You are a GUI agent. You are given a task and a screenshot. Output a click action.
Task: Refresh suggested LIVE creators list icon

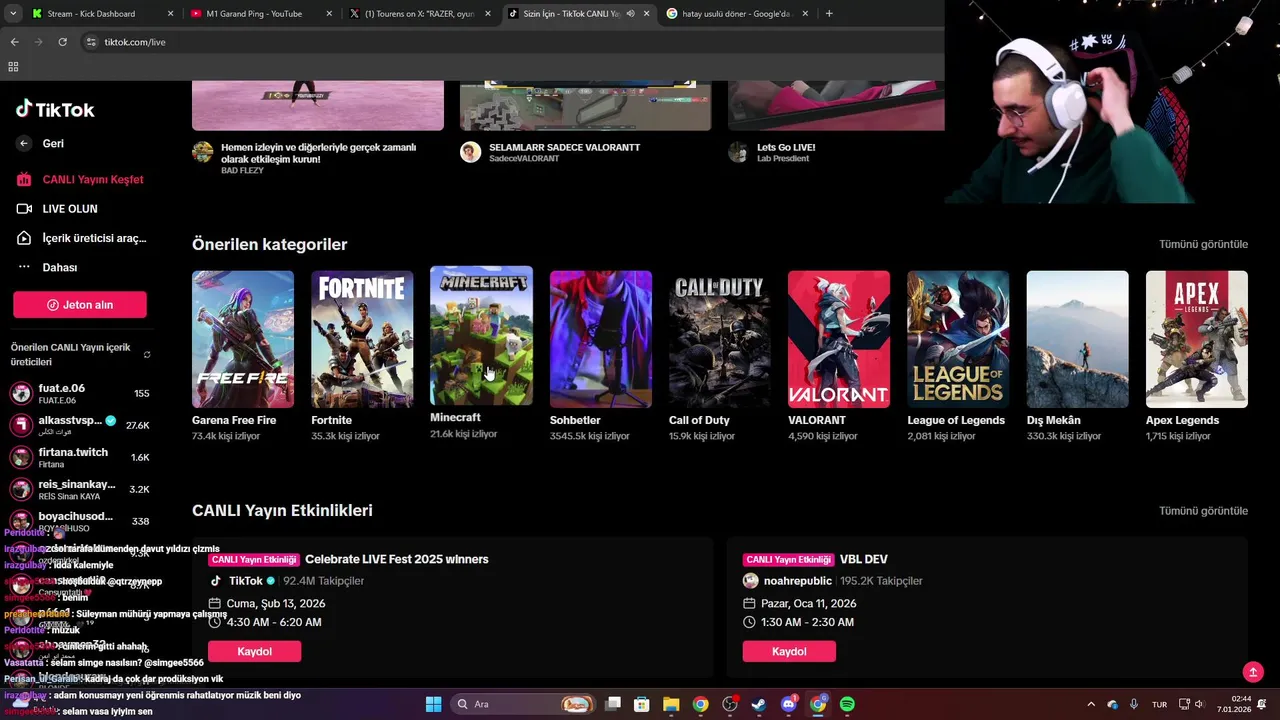[x=147, y=355]
